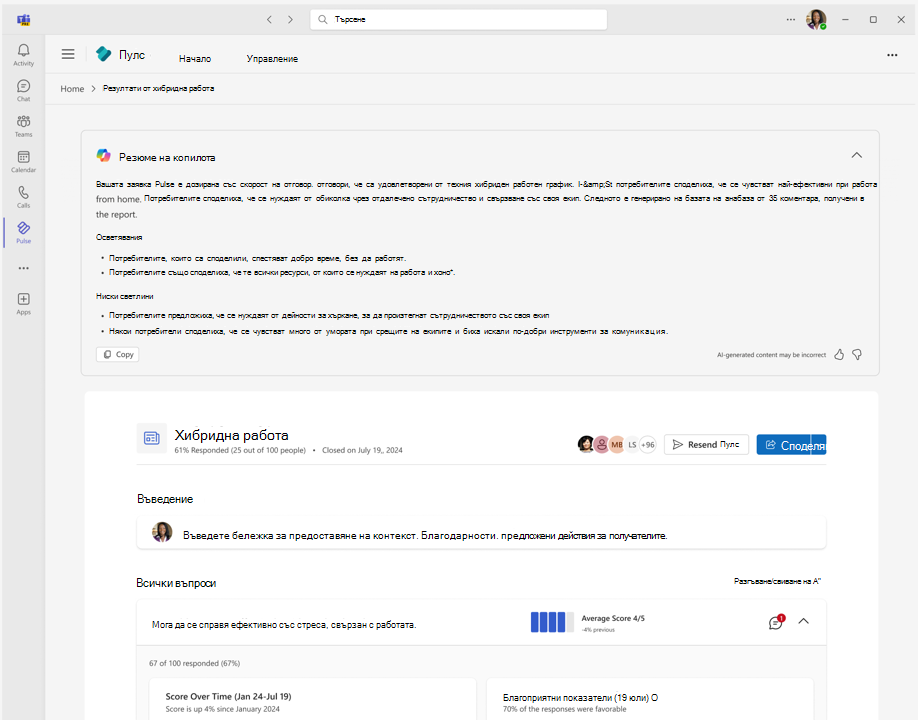The width and height of the screenshot is (918, 720).
Task: Expand or collapse all questions
Action: point(777,581)
